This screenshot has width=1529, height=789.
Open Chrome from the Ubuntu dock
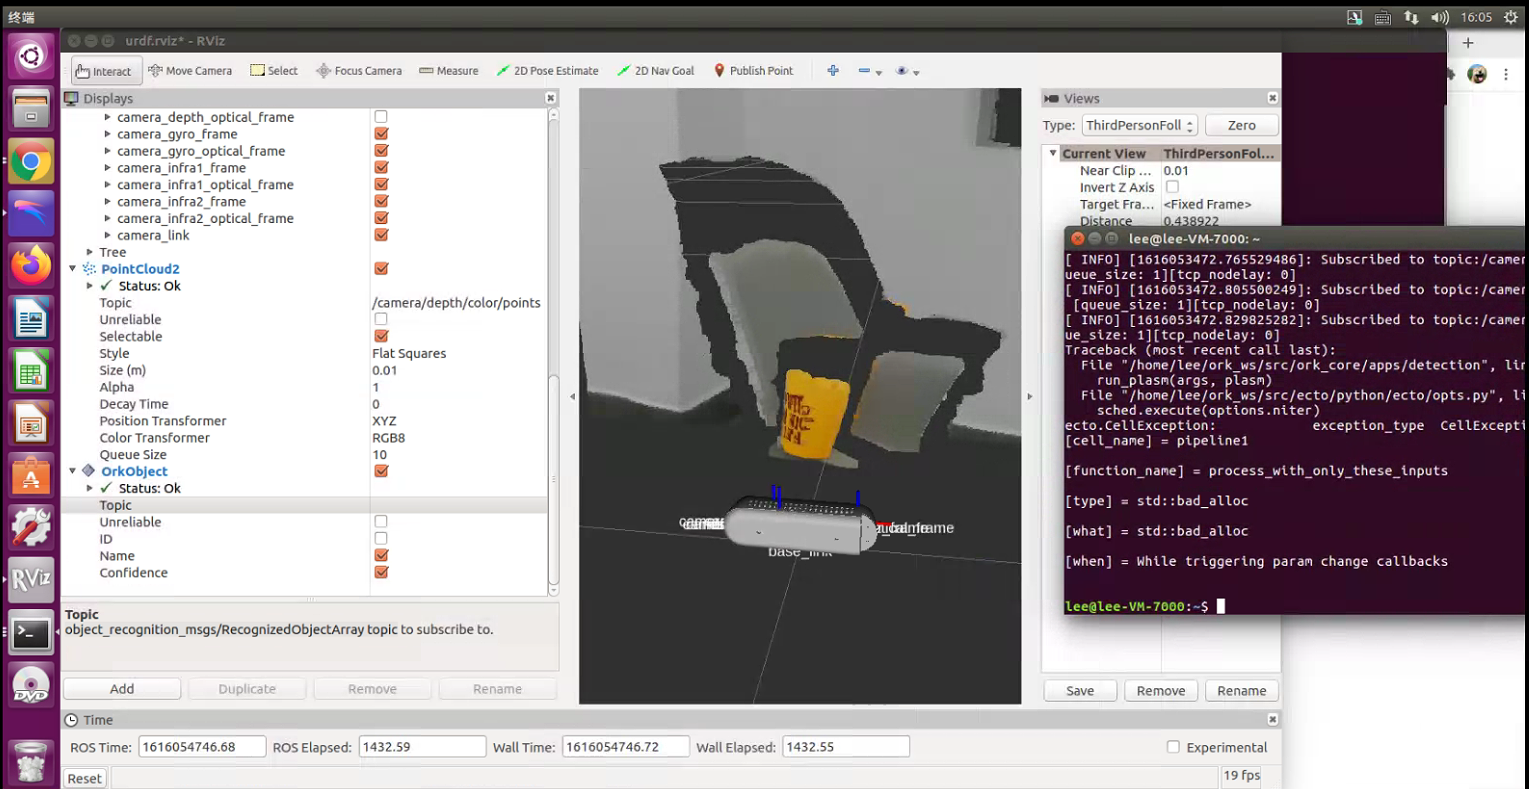pyautogui.click(x=30, y=162)
